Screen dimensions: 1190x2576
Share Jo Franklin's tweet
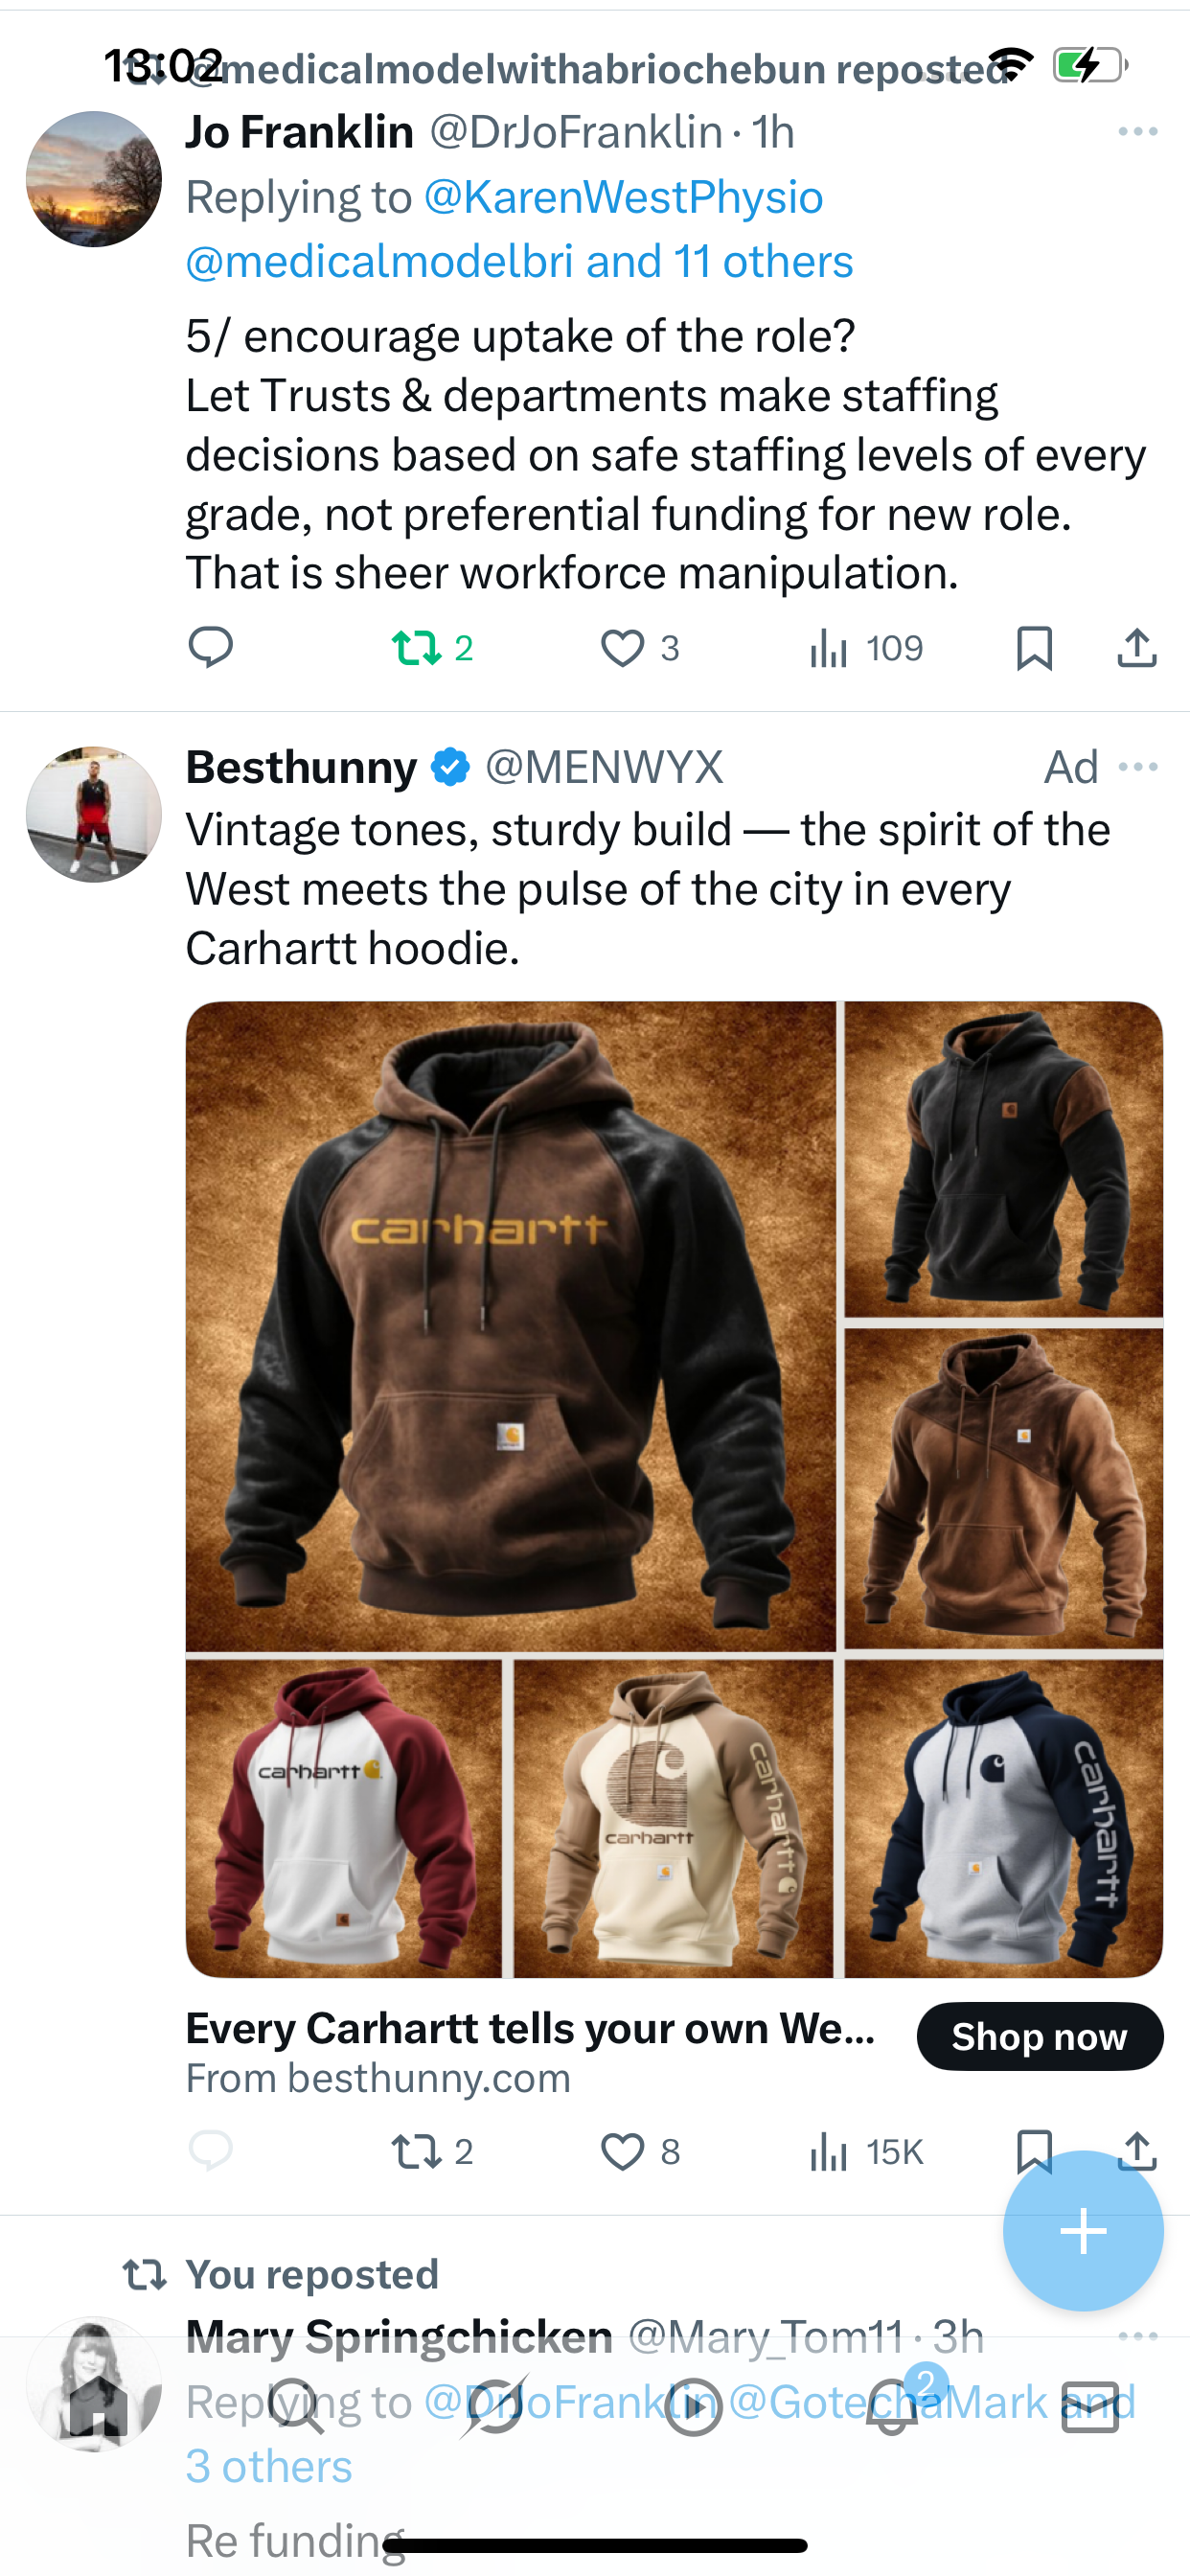(x=1137, y=648)
